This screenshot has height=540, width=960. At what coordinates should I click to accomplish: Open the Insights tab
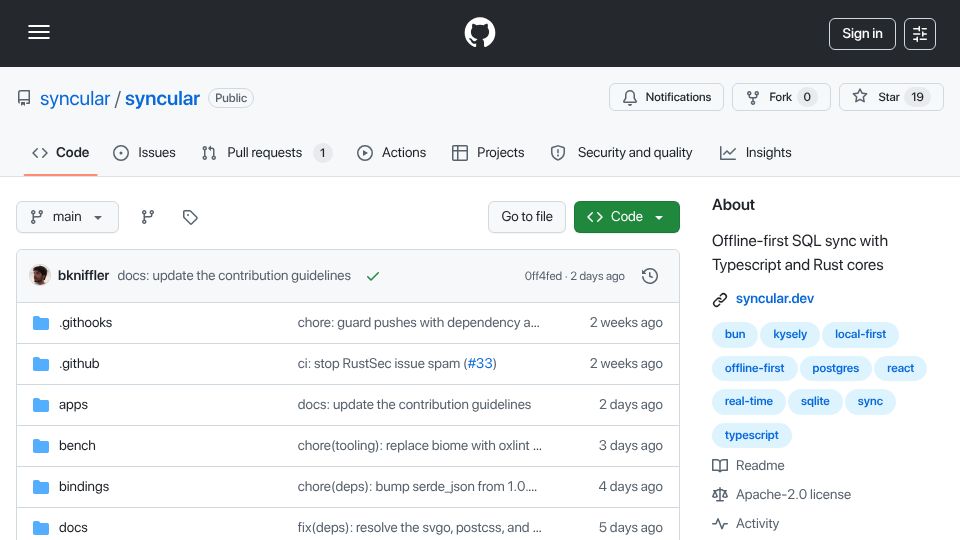756,152
